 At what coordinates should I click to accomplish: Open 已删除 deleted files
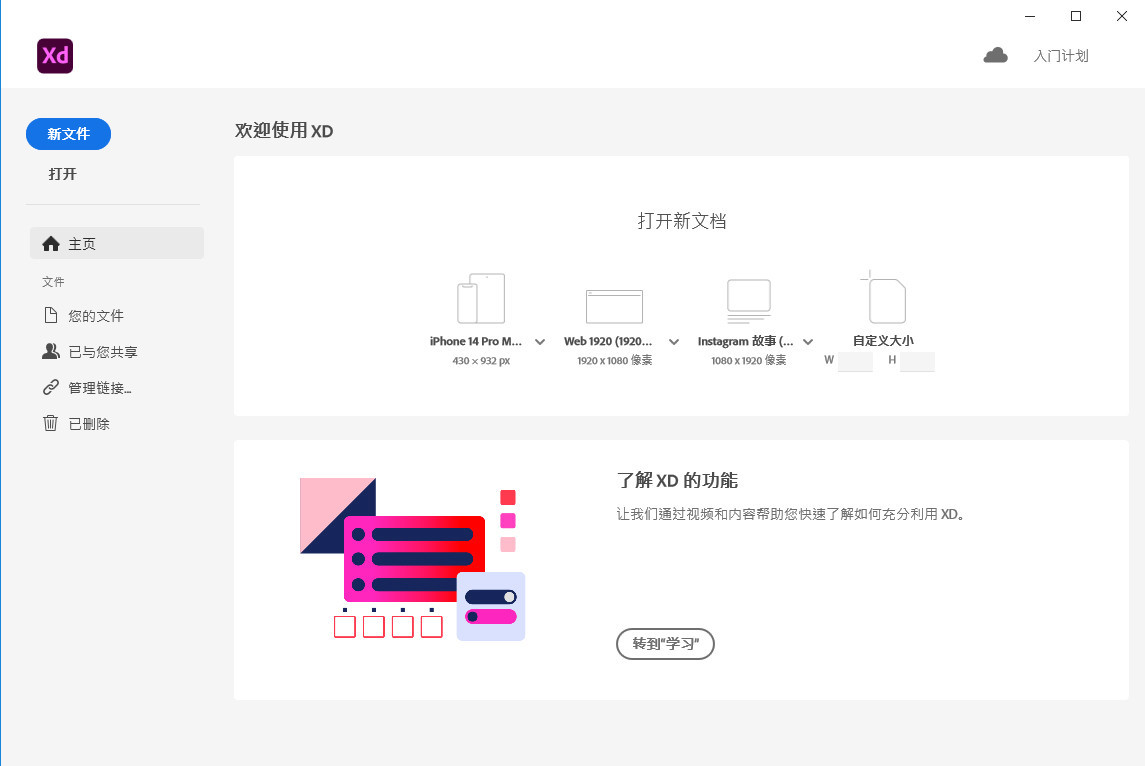coord(89,424)
